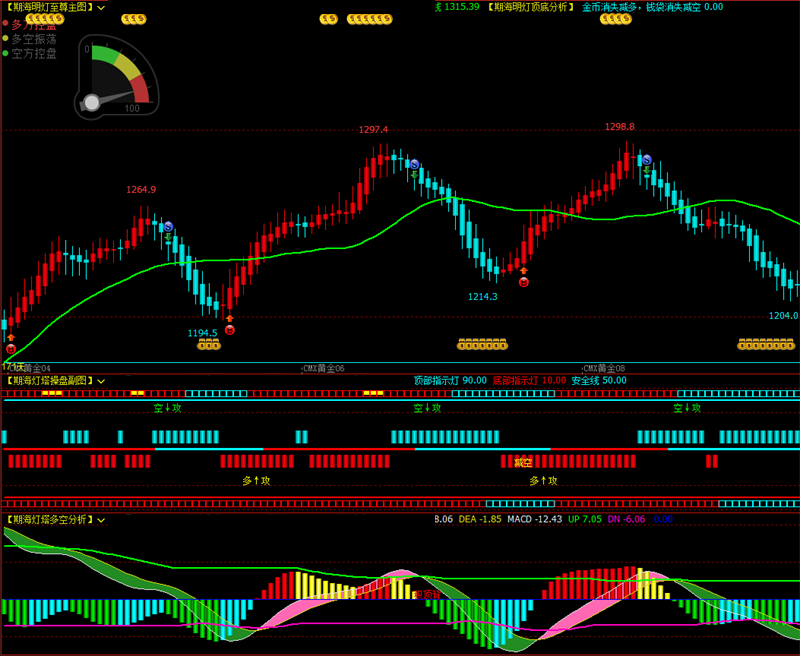Click the 1264.9 high price label

pos(141,190)
